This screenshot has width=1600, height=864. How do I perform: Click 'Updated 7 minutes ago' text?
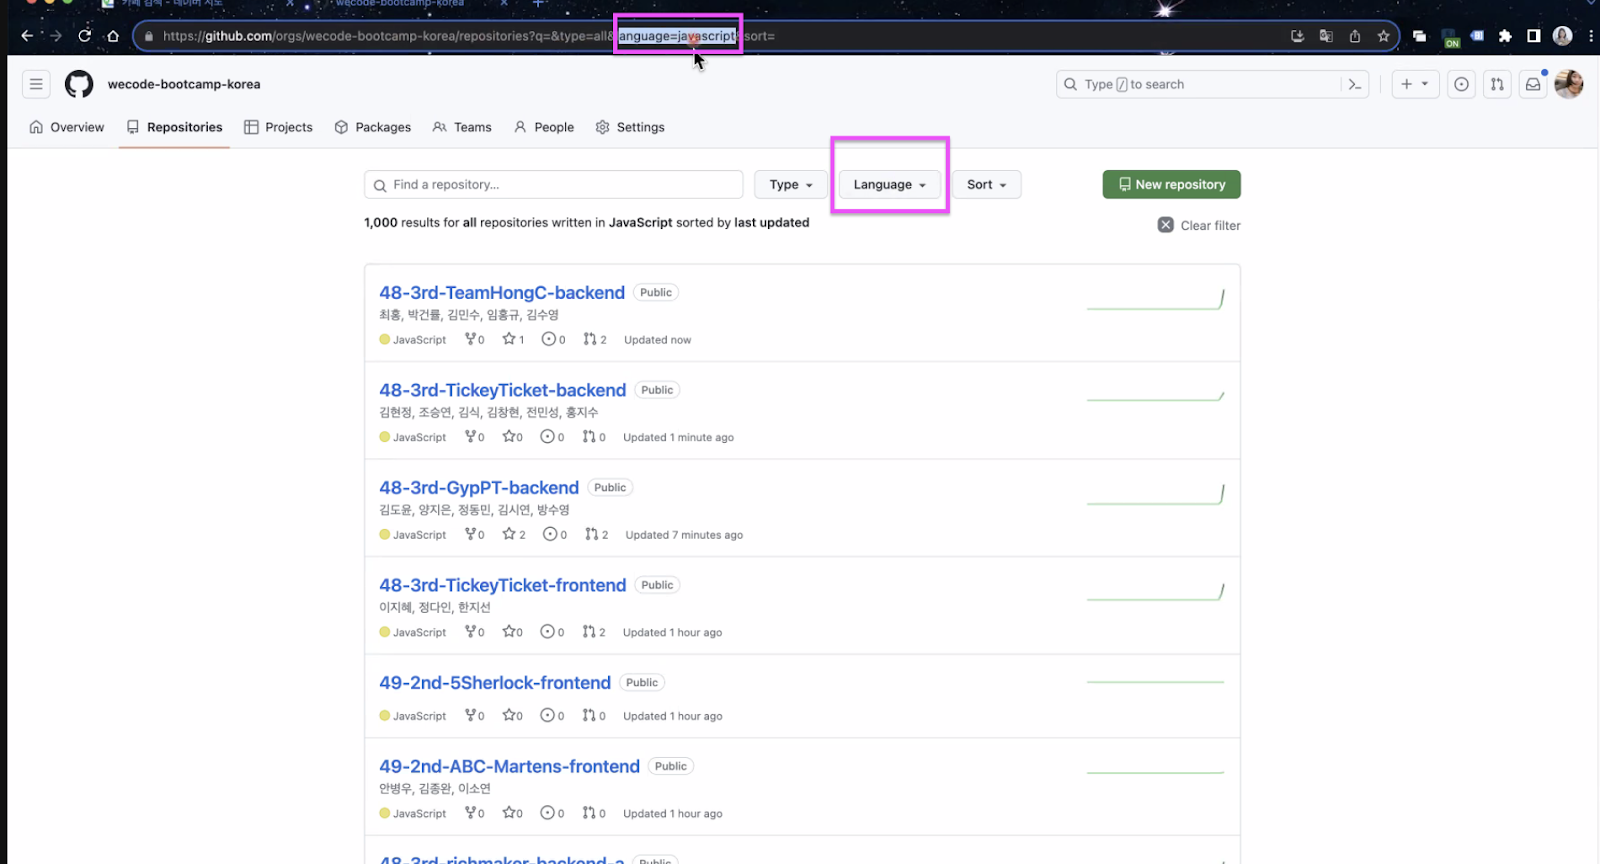pos(684,535)
